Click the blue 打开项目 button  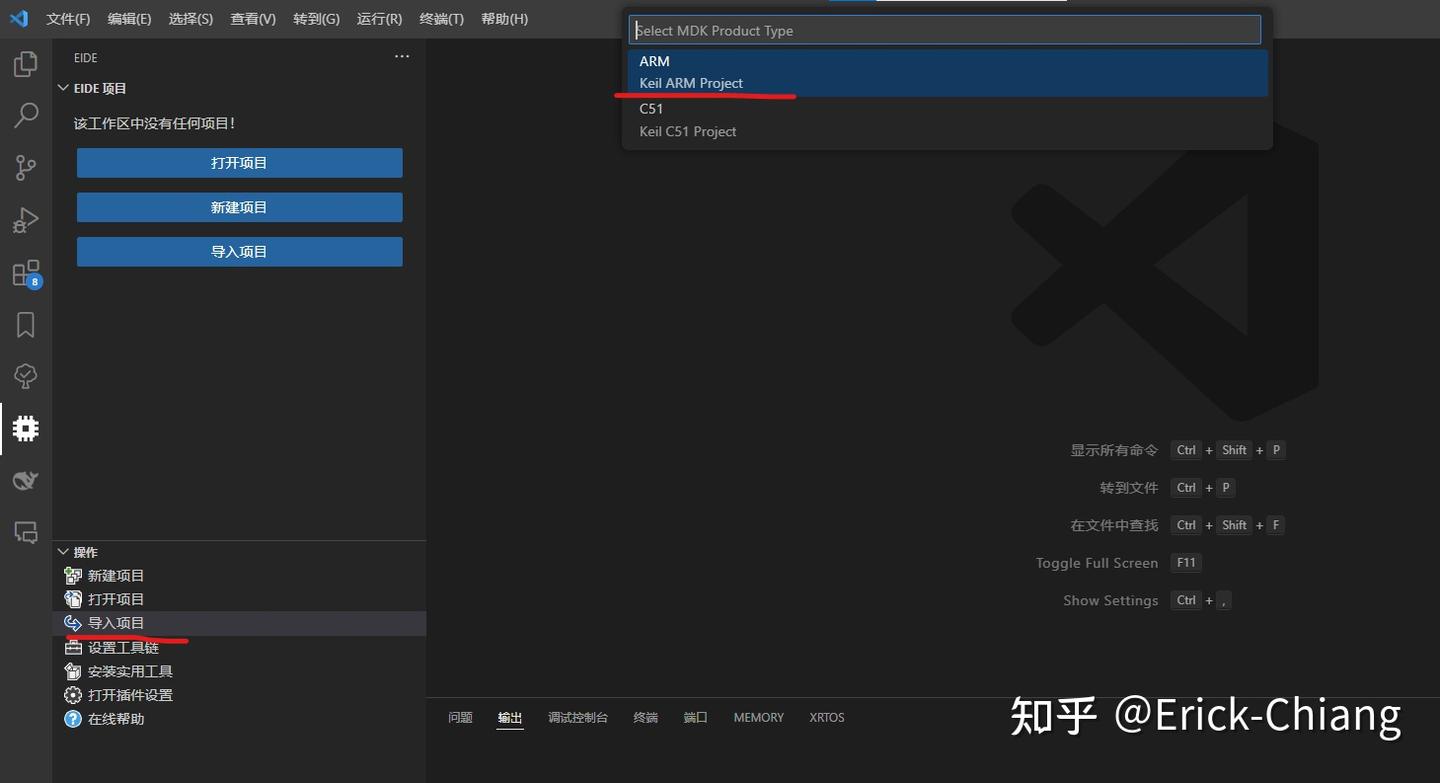(239, 162)
